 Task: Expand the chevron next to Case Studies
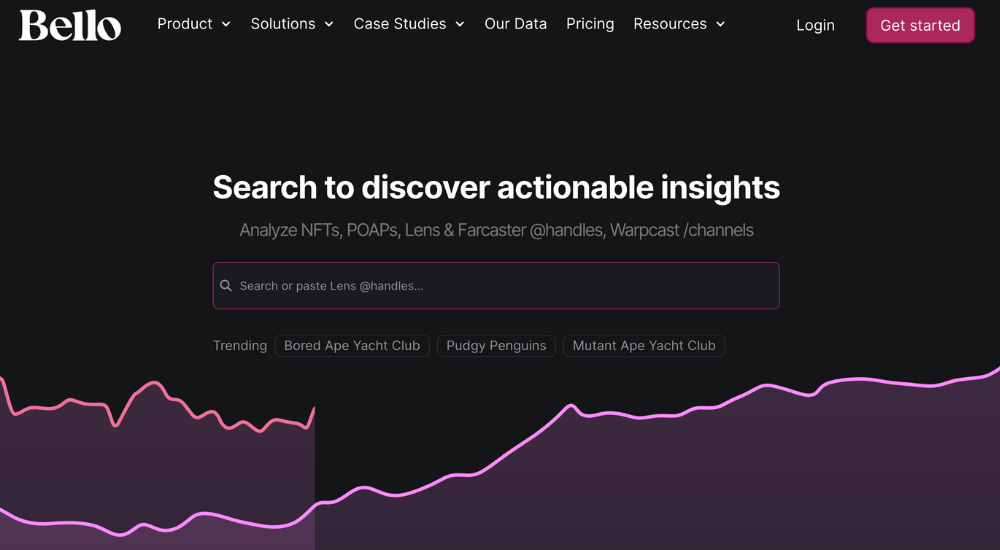coord(460,24)
